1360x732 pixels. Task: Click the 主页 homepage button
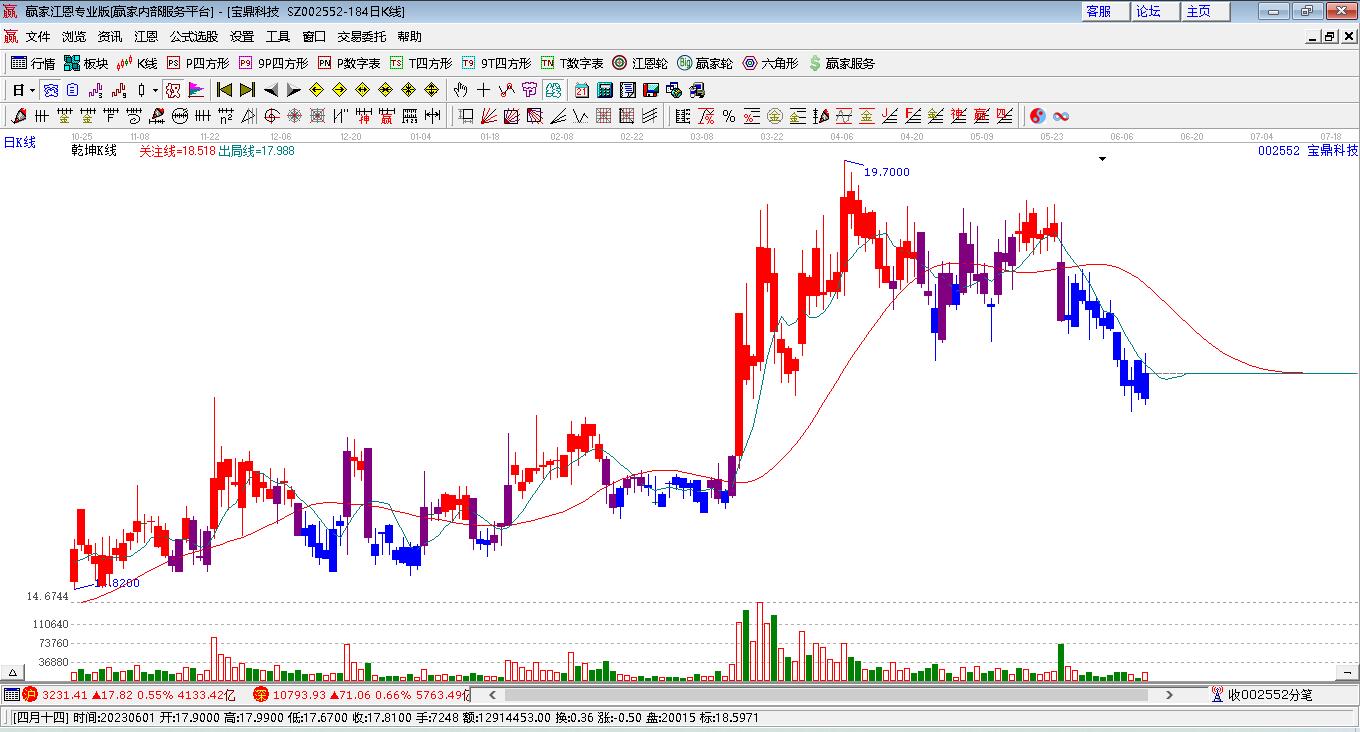pyautogui.click(x=1206, y=11)
